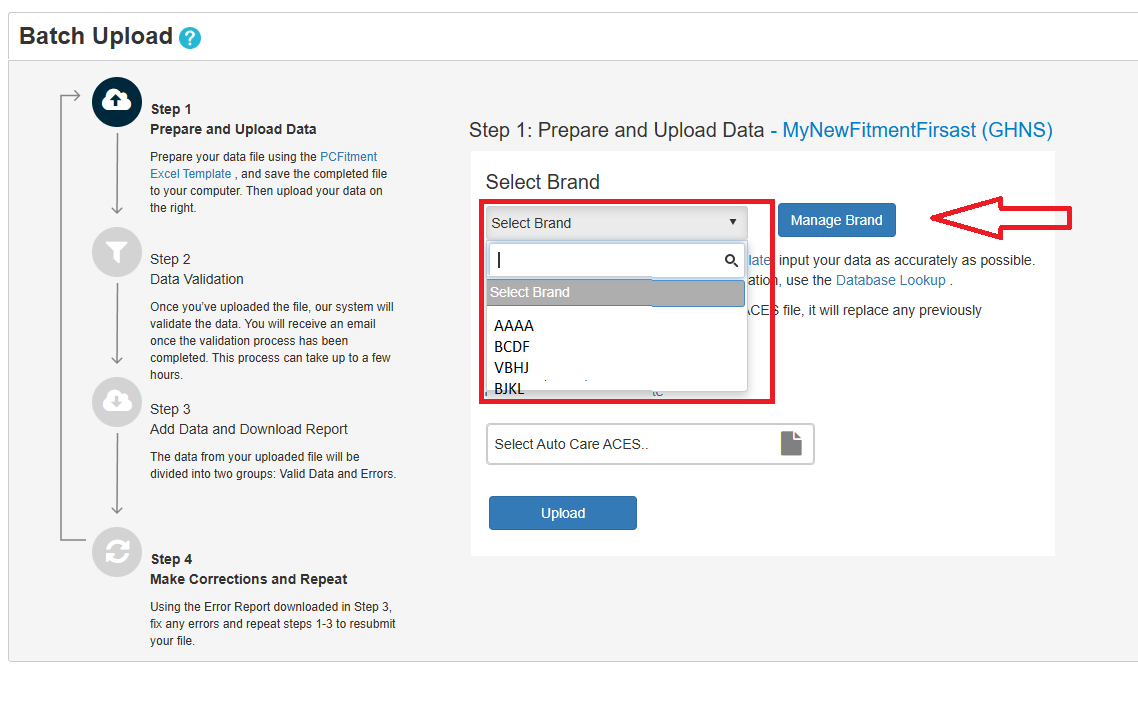Click the Step 1 cloud upload icon

116,101
